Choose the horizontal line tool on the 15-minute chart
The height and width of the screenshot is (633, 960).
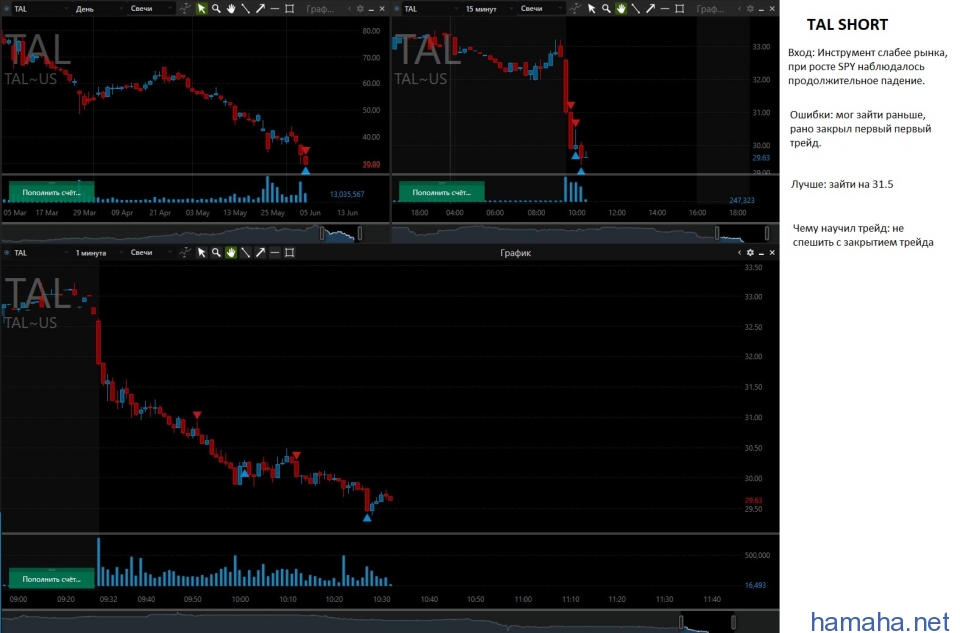(665, 9)
